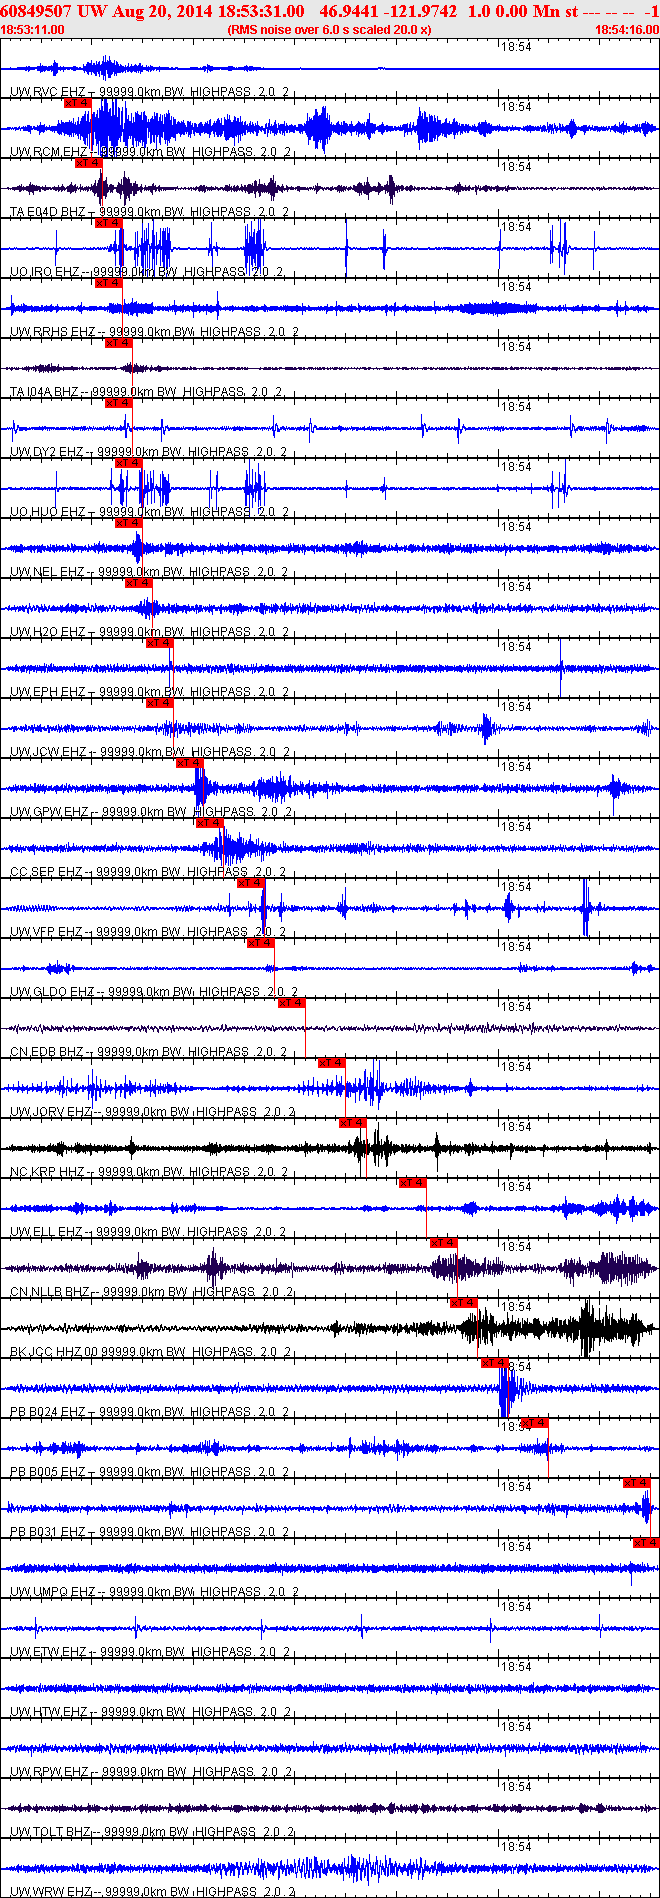Screen dimensions: 660x1898
Task: Click the red pick marker above PB.B005 trace
Action: [x=535, y=1422]
